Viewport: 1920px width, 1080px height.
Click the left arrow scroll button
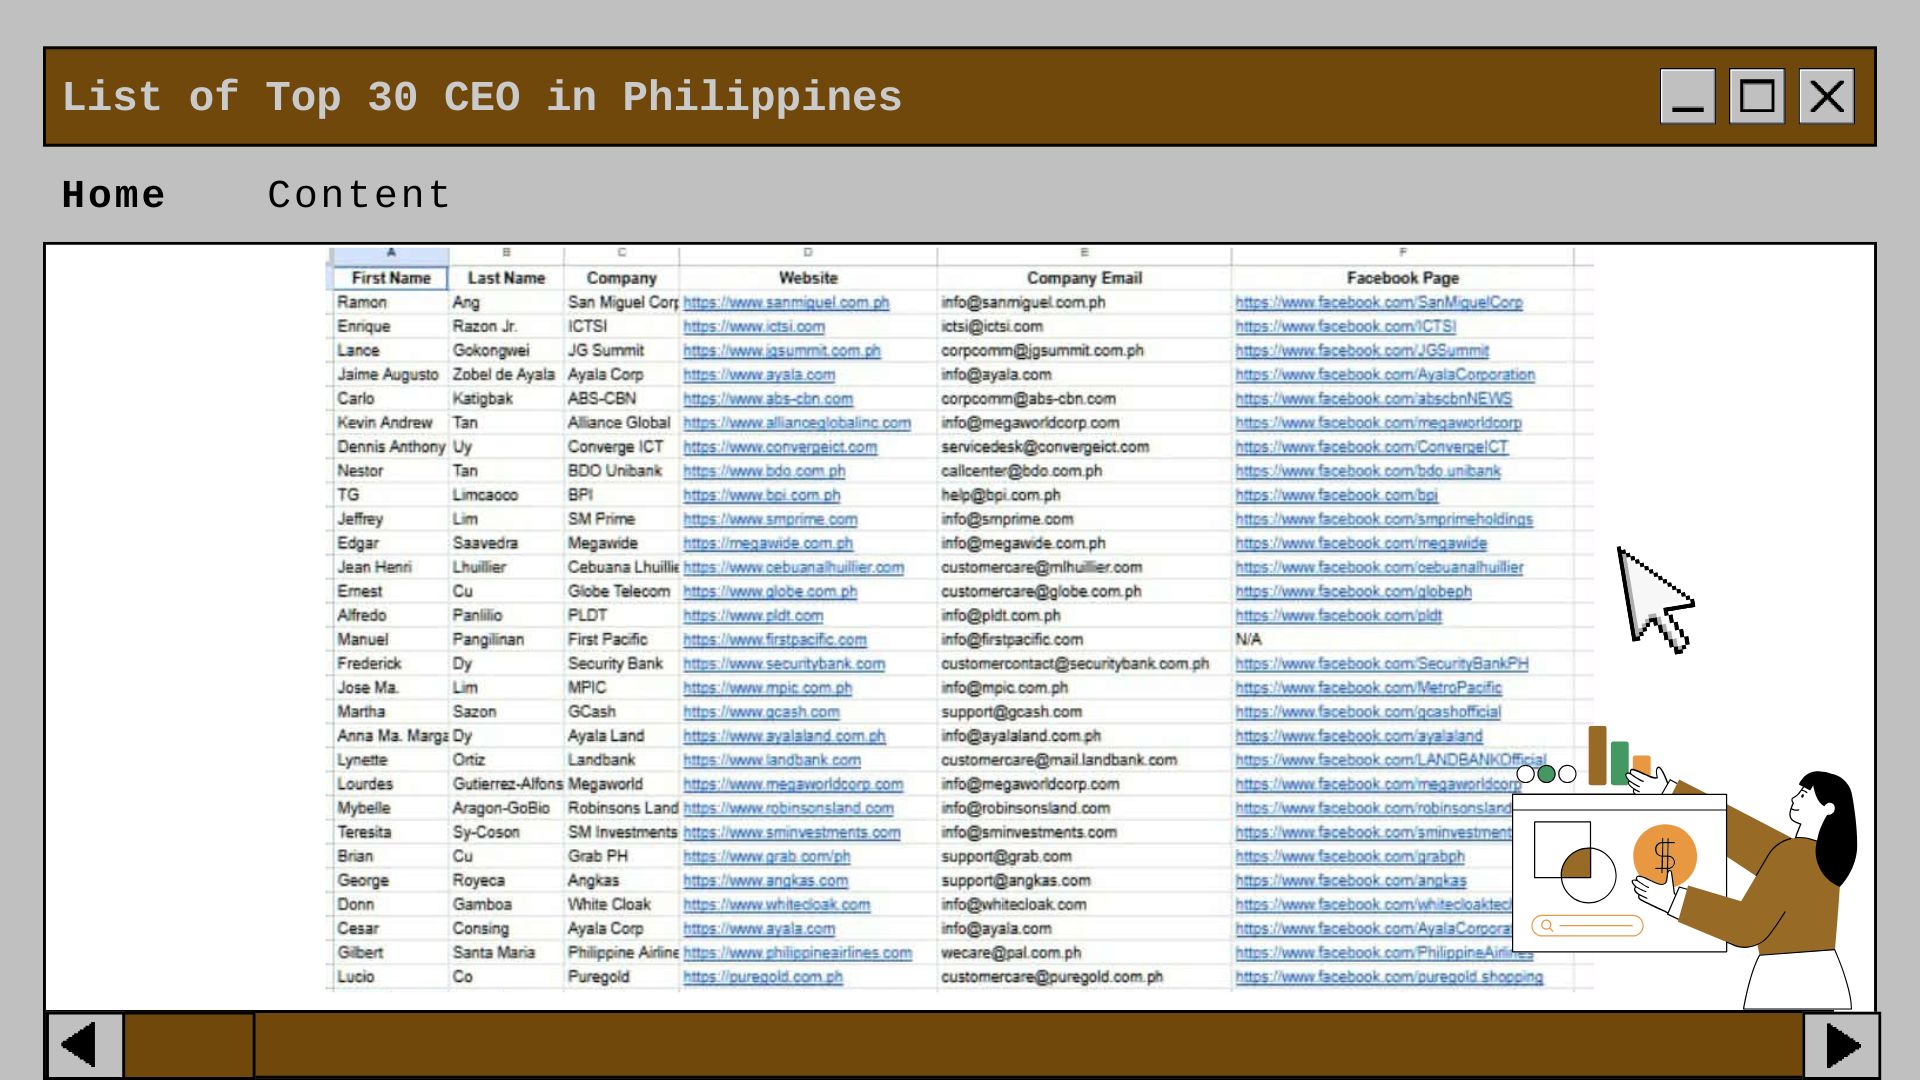pos(85,1046)
